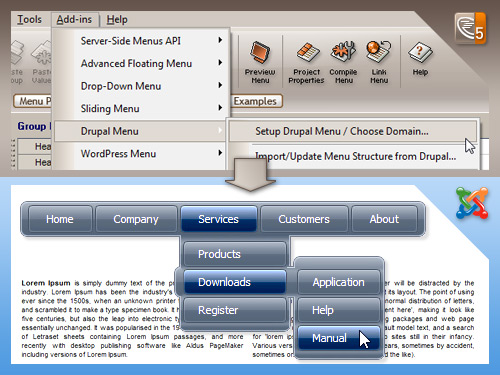The width and height of the screenshot is (500, 375).
Task: Select Sliding Menu entry
Action: click(x=141, y=109)
